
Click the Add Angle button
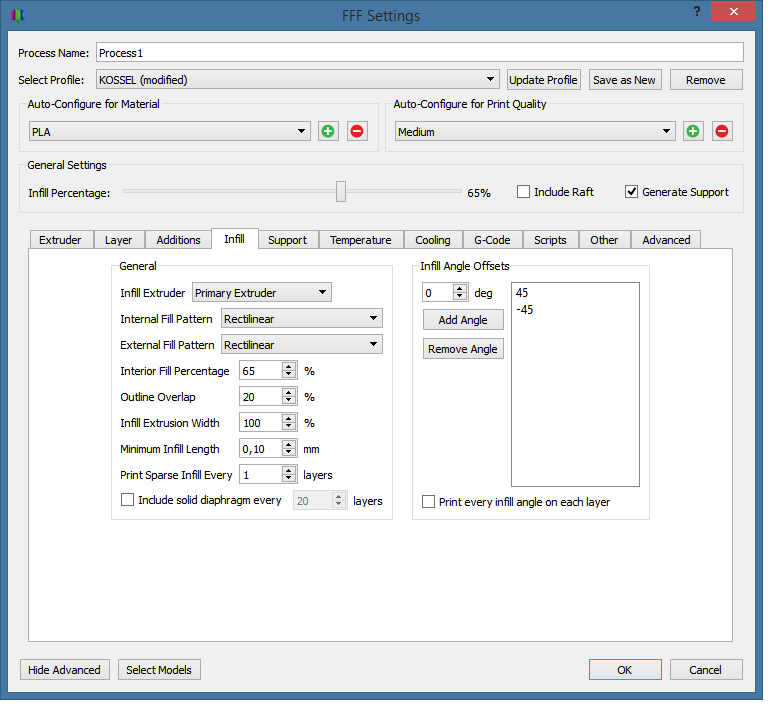pyautogui.click(x=463, y=320)
